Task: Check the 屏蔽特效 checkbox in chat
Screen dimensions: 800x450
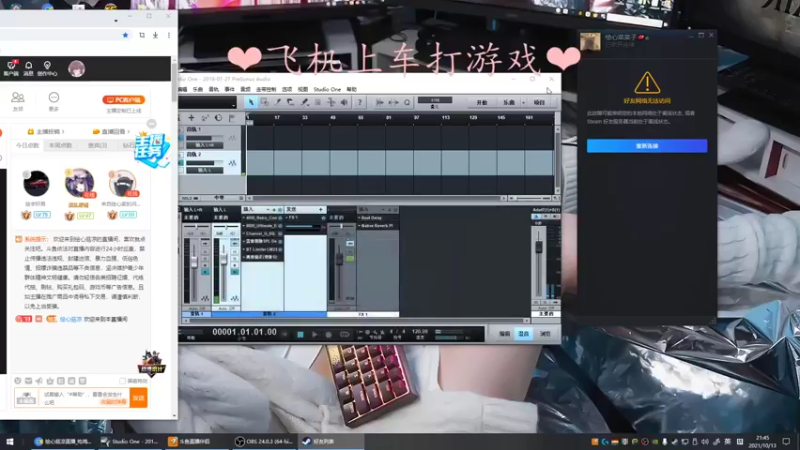Action: pos(122,381)
